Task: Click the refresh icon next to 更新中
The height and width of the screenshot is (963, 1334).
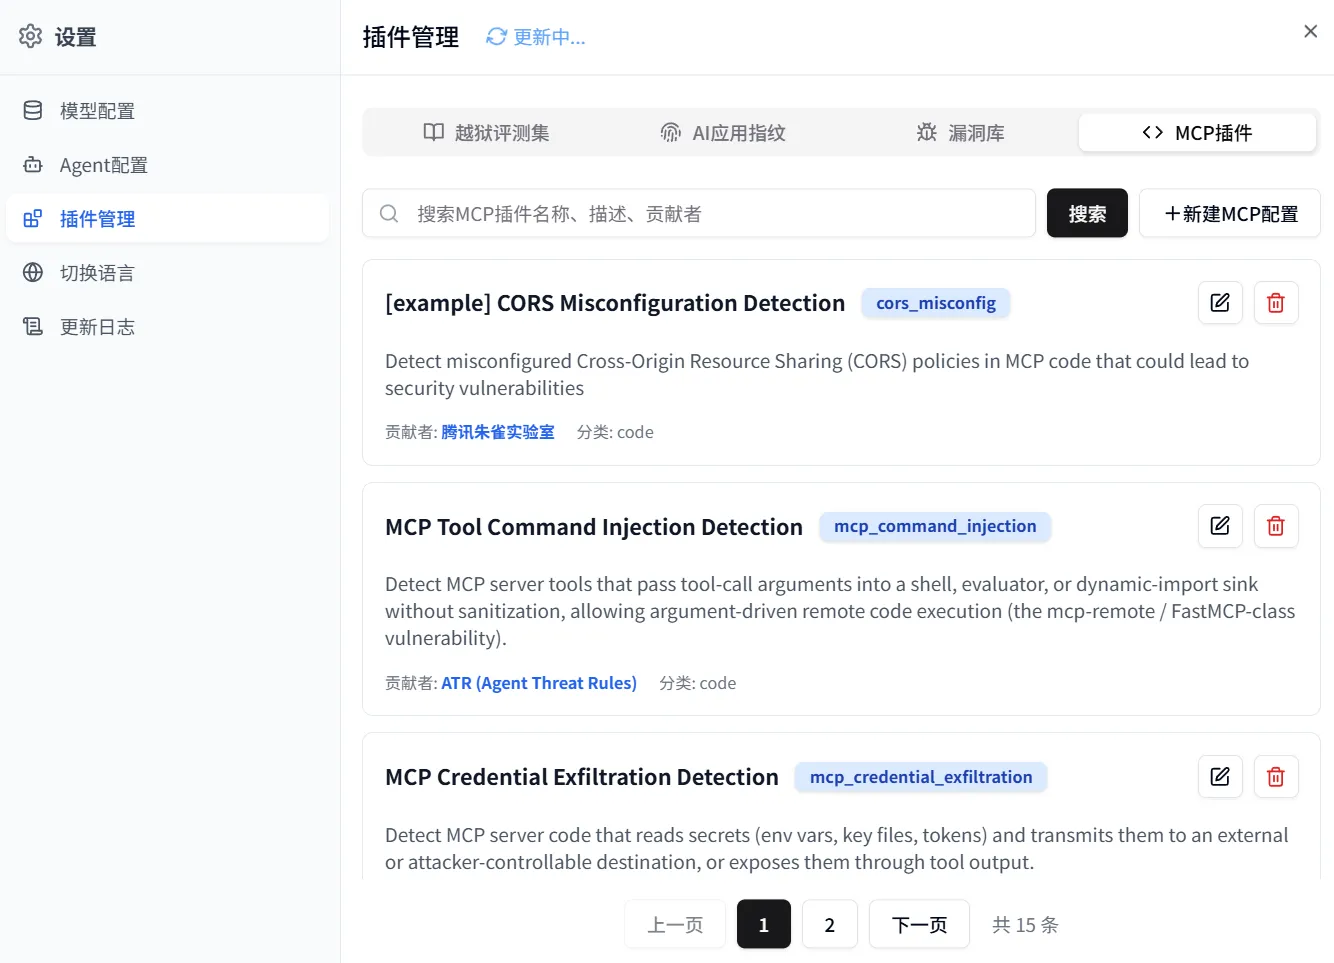Action: click(496, 37)
